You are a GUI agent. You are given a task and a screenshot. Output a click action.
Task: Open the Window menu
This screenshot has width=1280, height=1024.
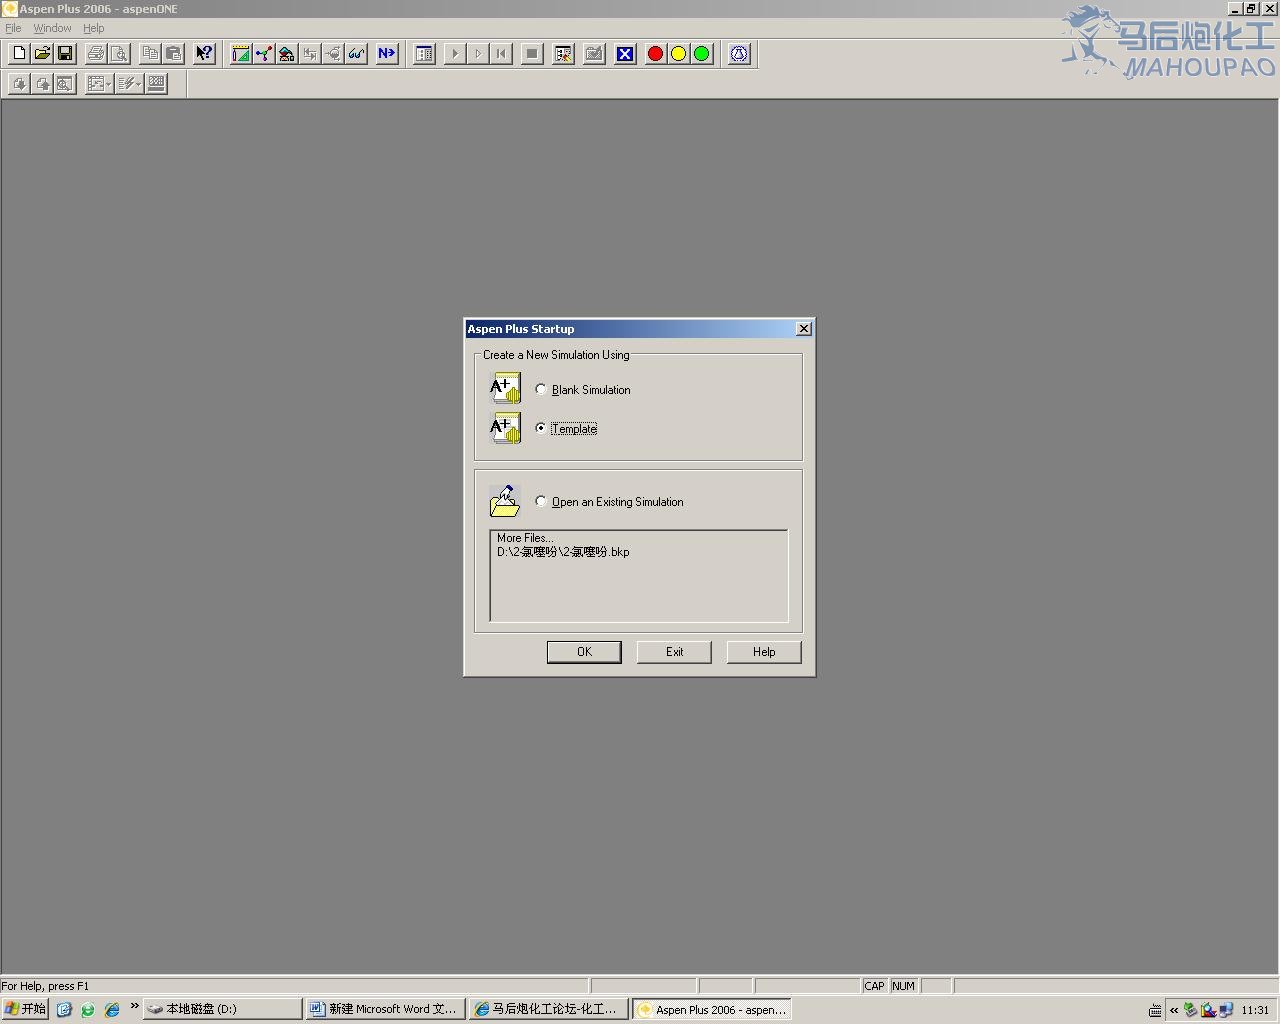(x=52, y=28)
